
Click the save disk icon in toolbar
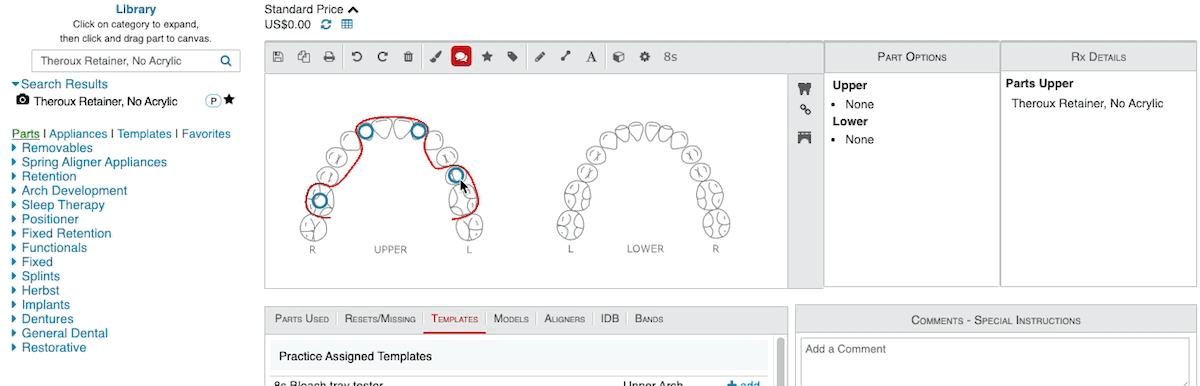(x=277, y=57)
